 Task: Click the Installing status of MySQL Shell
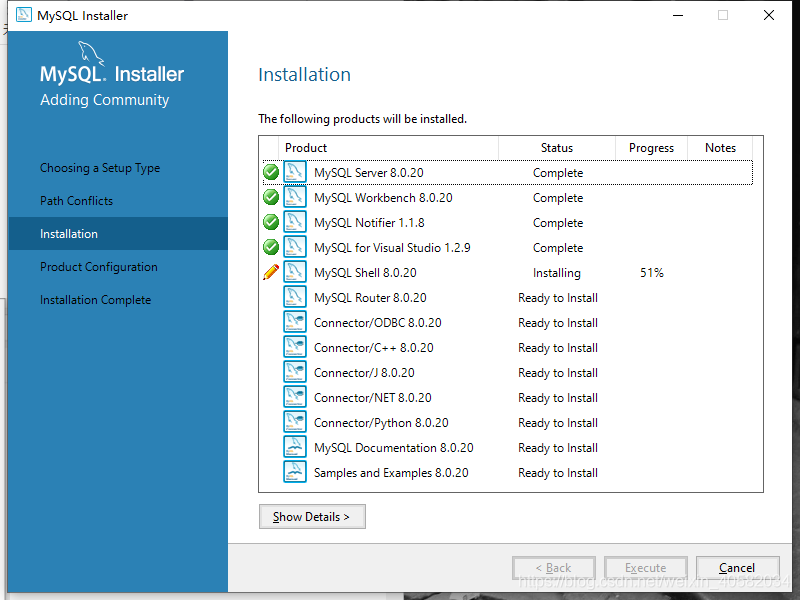tap(557, 273)
